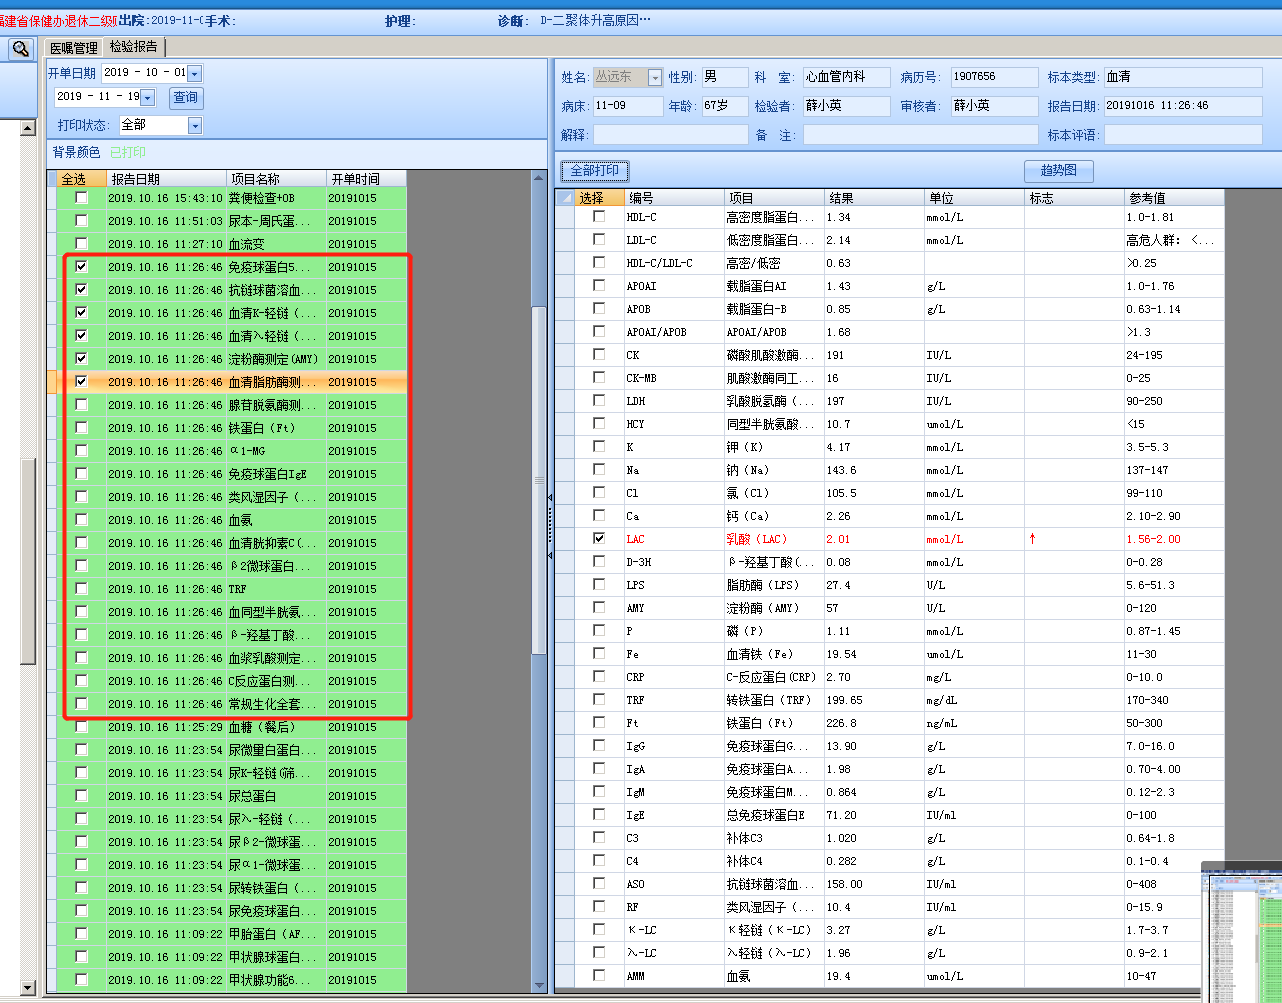Tick the LDH result row checkbox
The image size is (1282, 1003).
click(599, 400)
